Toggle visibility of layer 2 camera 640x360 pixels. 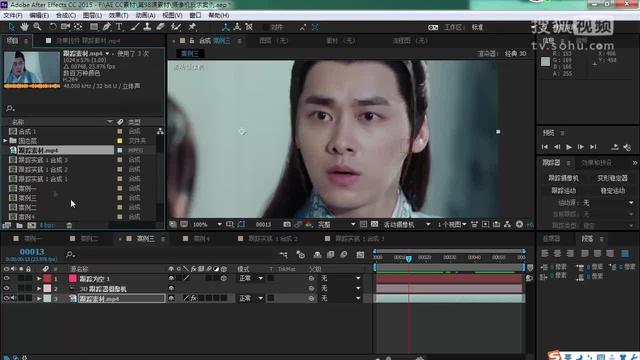click(x=6, y=288)
